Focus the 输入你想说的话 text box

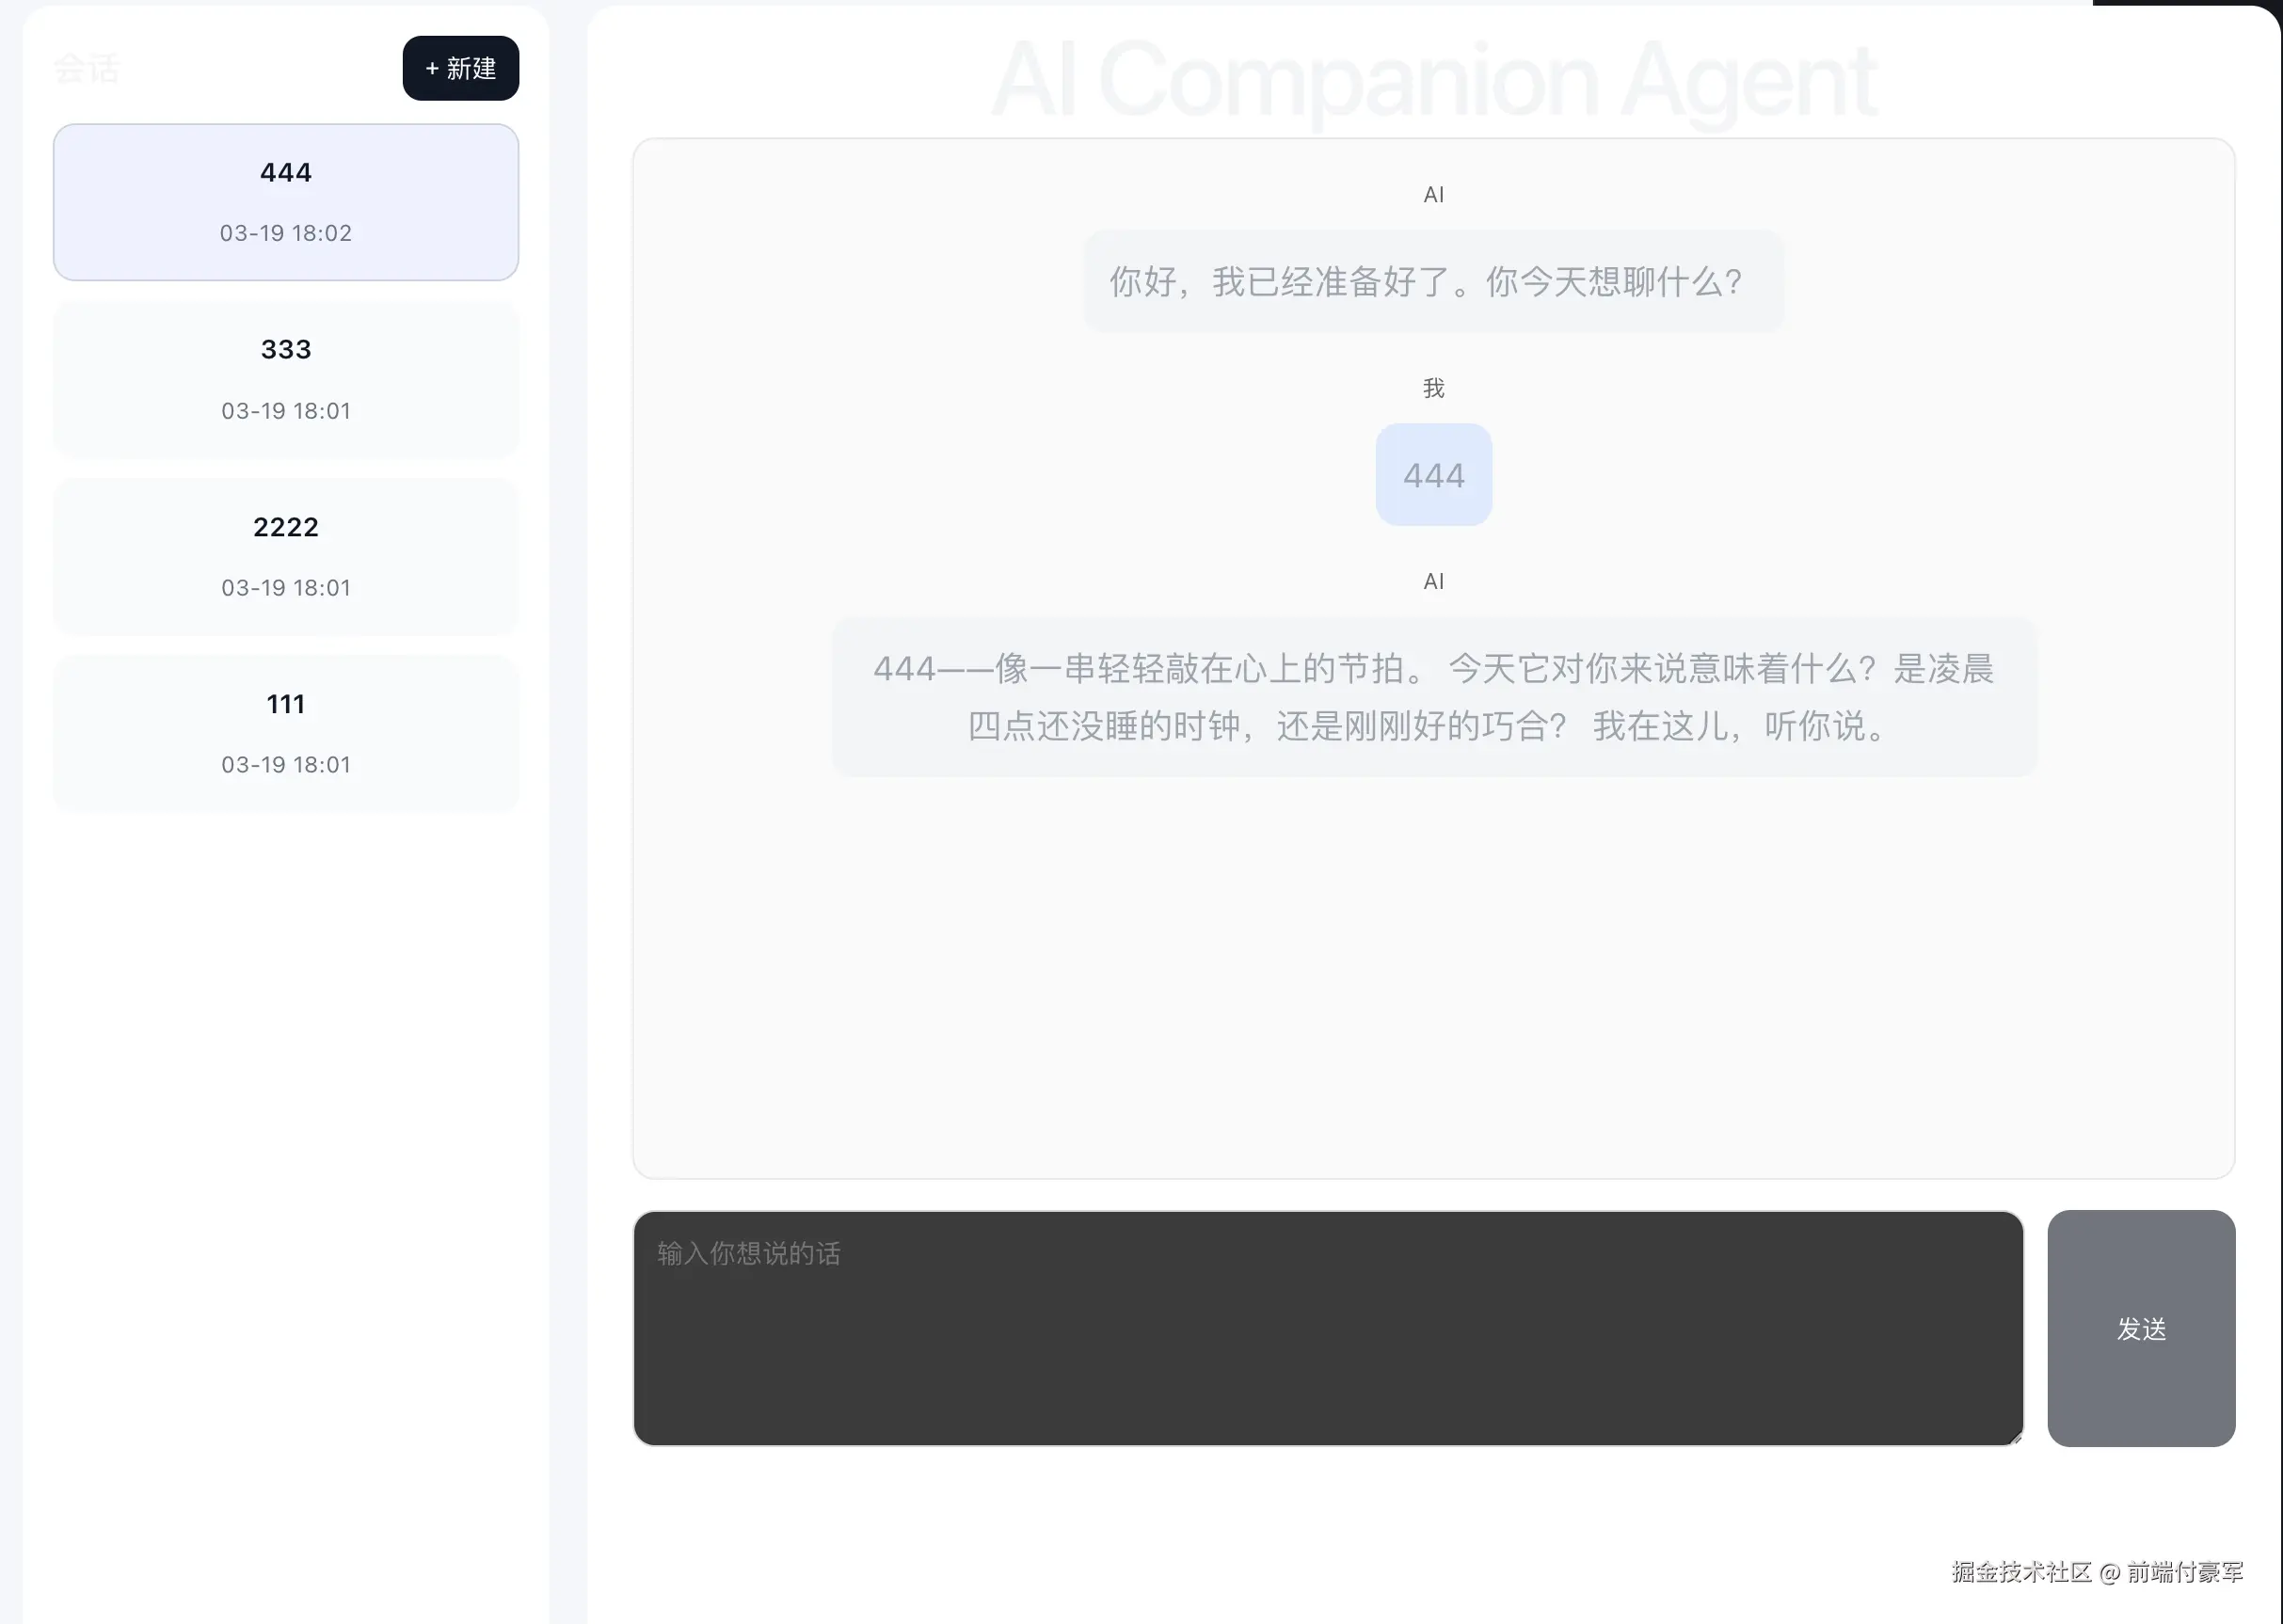click(1327, 1327)
